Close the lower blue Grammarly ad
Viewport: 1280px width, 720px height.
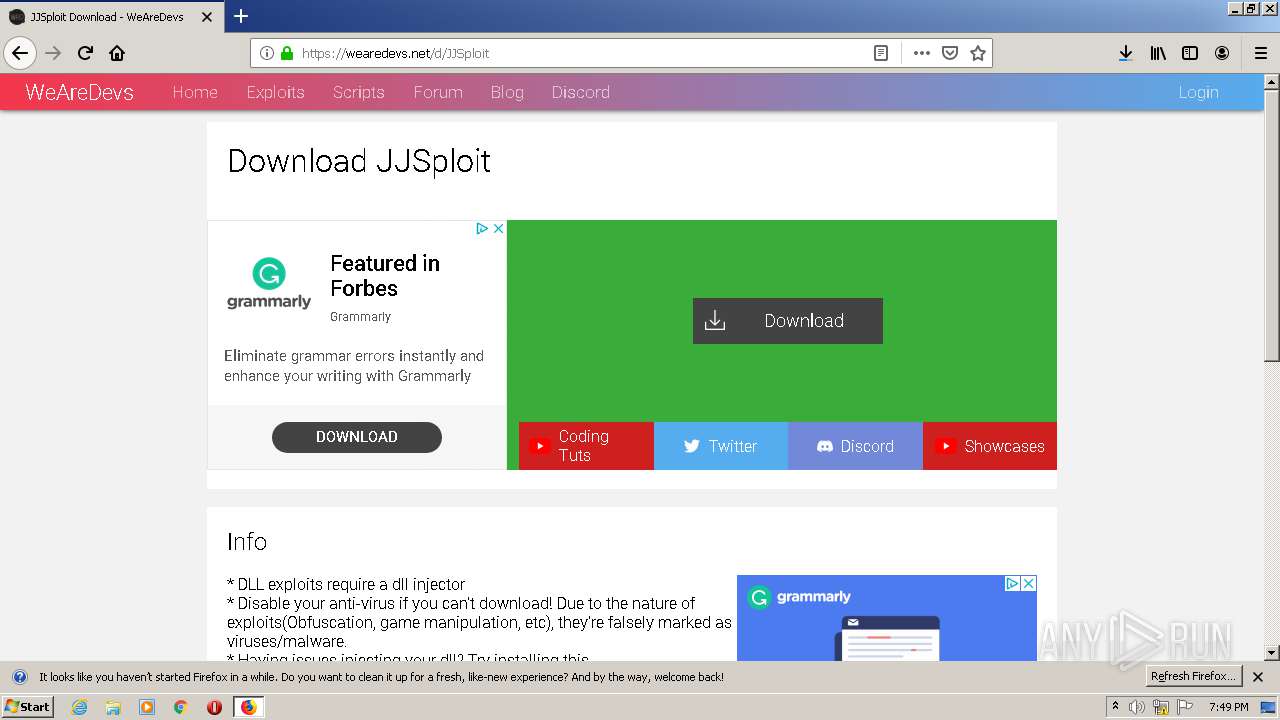pyautogui.click(x=1028, y=583)
